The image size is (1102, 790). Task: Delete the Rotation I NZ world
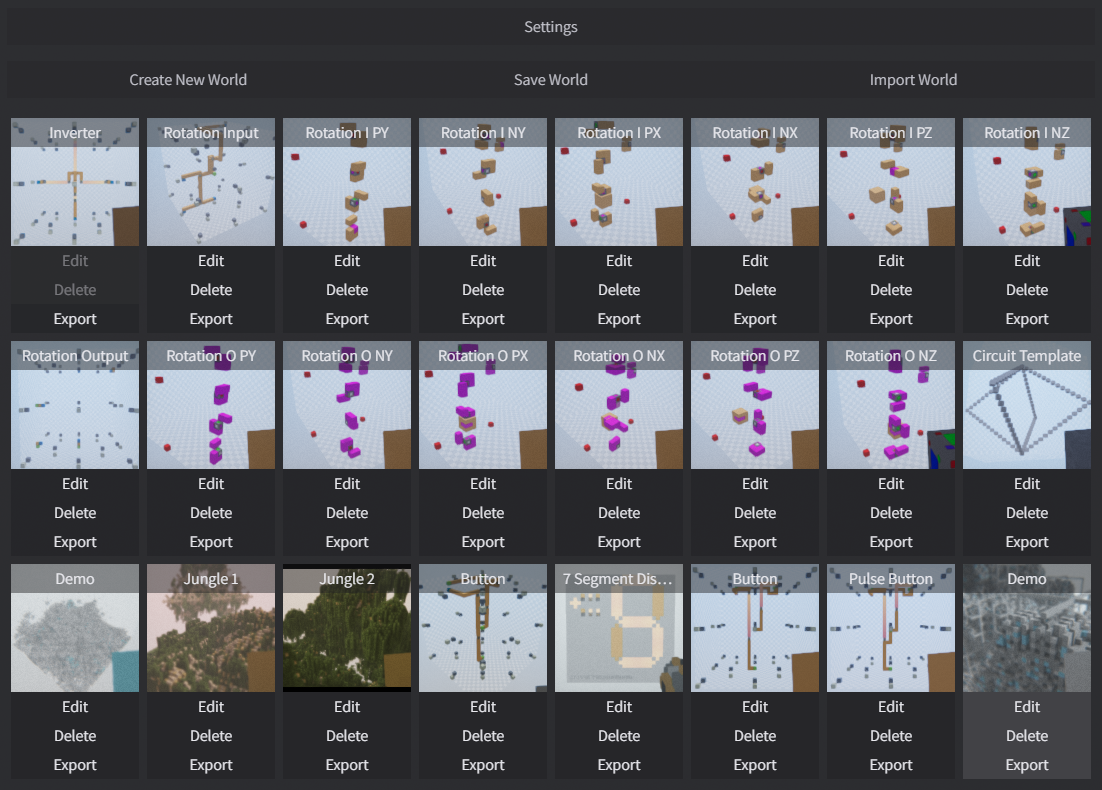(1027, 290)
